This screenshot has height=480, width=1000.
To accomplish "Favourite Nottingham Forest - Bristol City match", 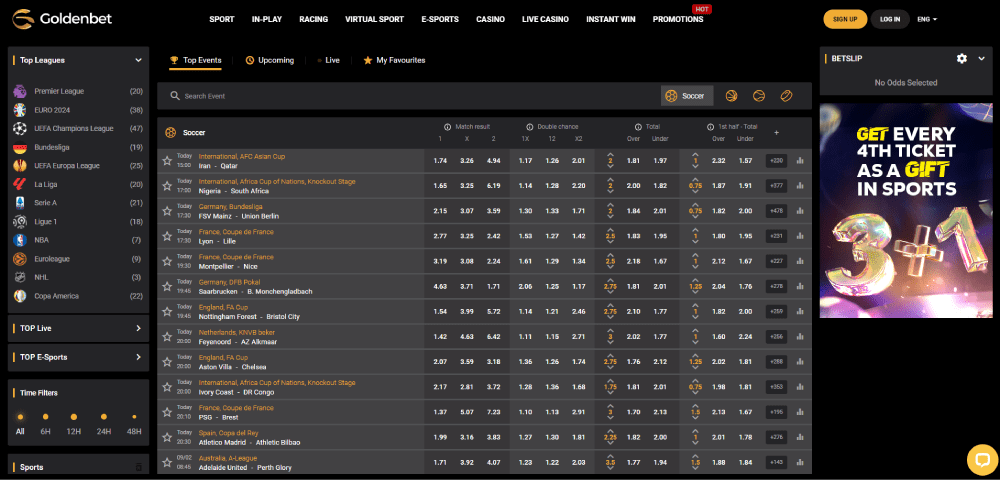I will coord(167,311).
